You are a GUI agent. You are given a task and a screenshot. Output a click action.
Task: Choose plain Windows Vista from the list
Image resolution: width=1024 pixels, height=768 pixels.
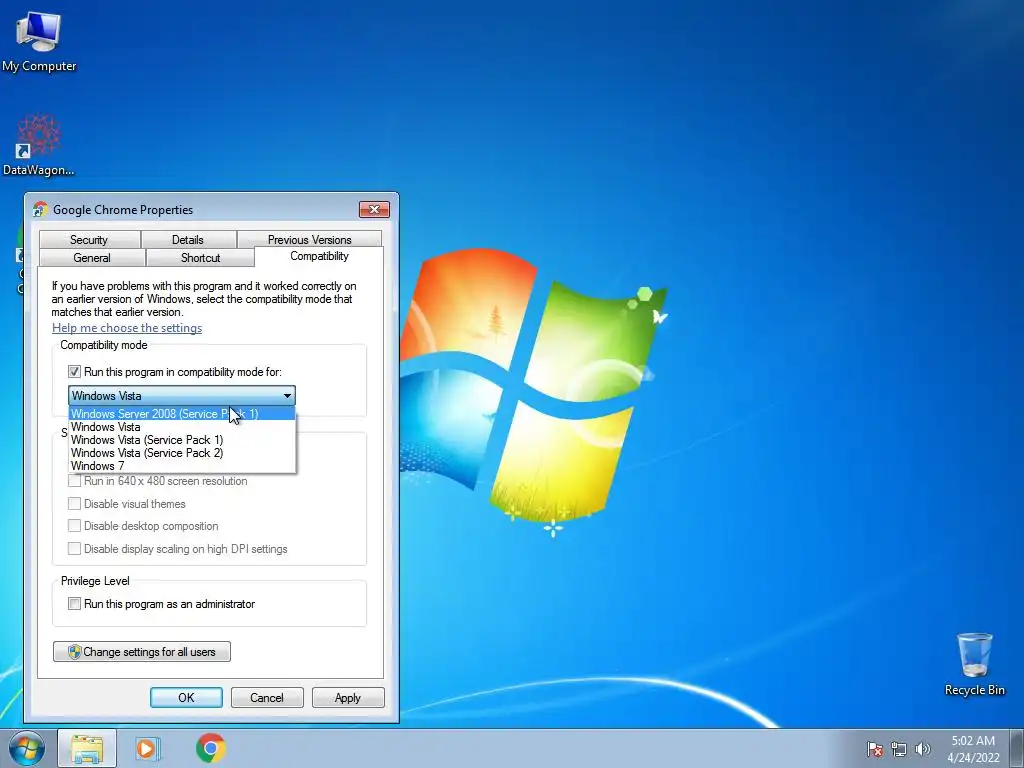click(x=182, y=426)
